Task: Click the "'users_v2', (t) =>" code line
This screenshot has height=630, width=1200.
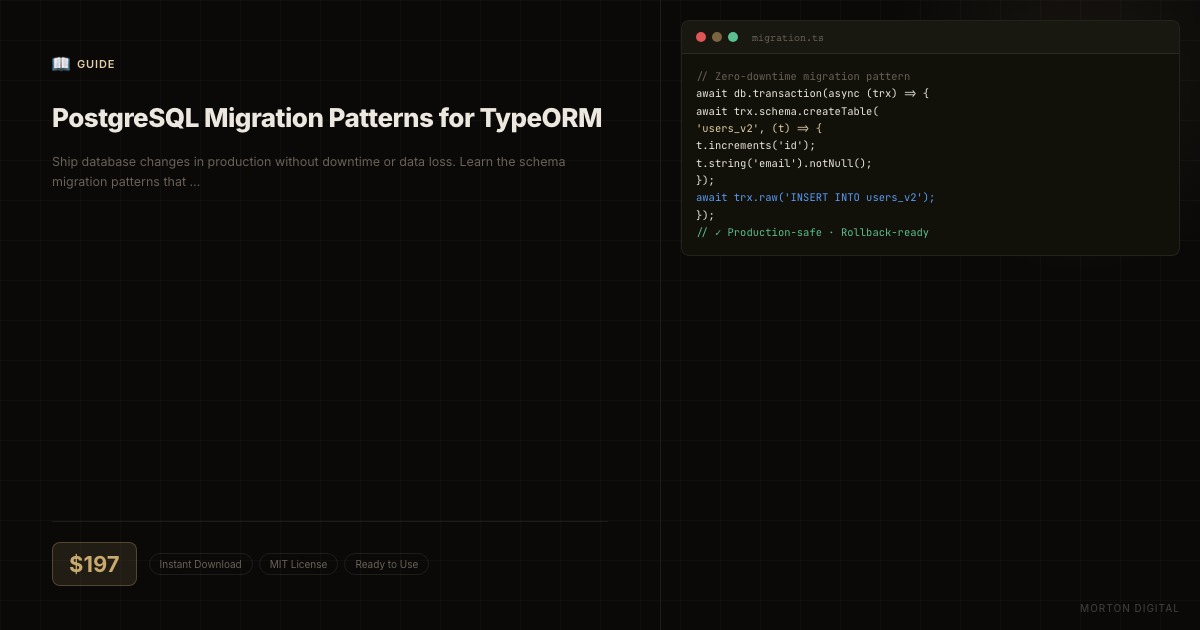Action: point(759,128)
